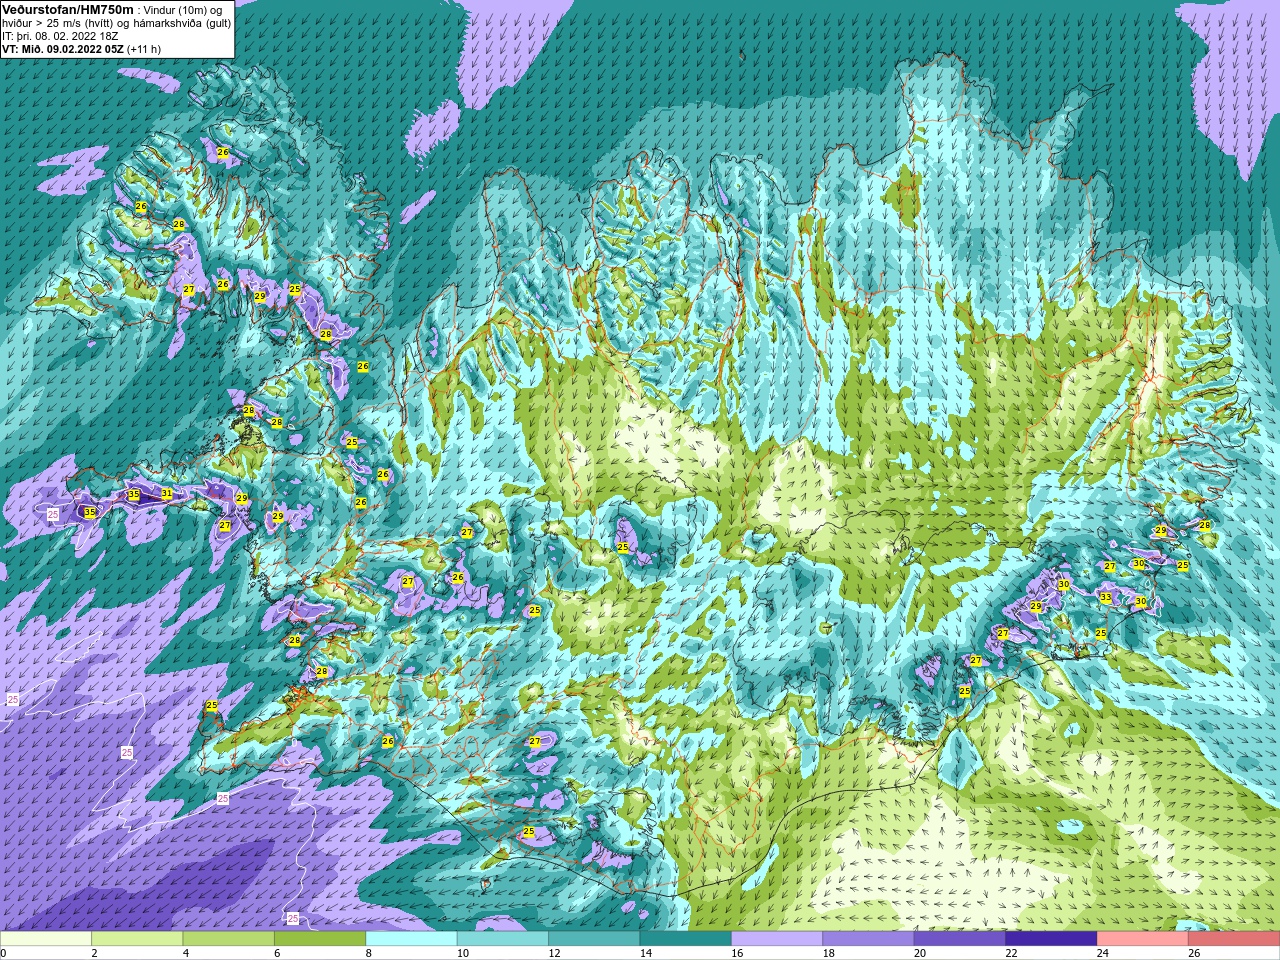
Task: Click the medium purple 18–20 m/s legend swatch
Action: [868, 939]
